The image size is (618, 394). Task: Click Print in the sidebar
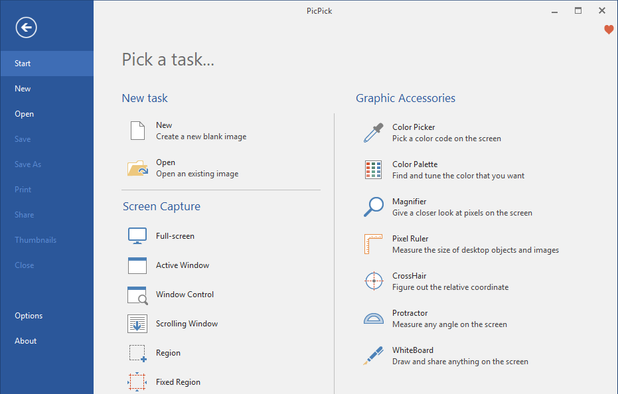47,190
